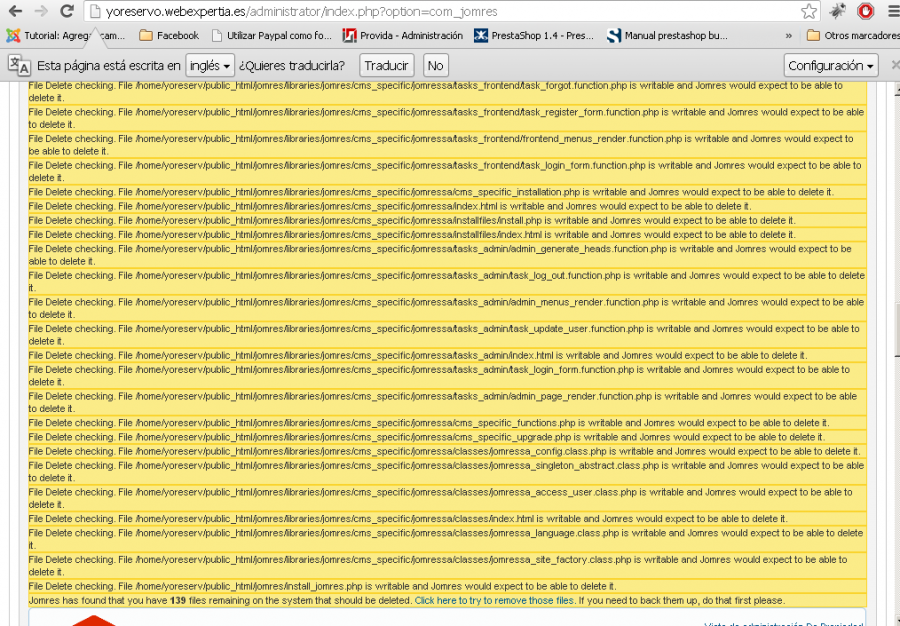The width and height of the screenshot is (900, 626).
Task: Select the jomressa_language.class.php warning row
Action: point(447,539)
